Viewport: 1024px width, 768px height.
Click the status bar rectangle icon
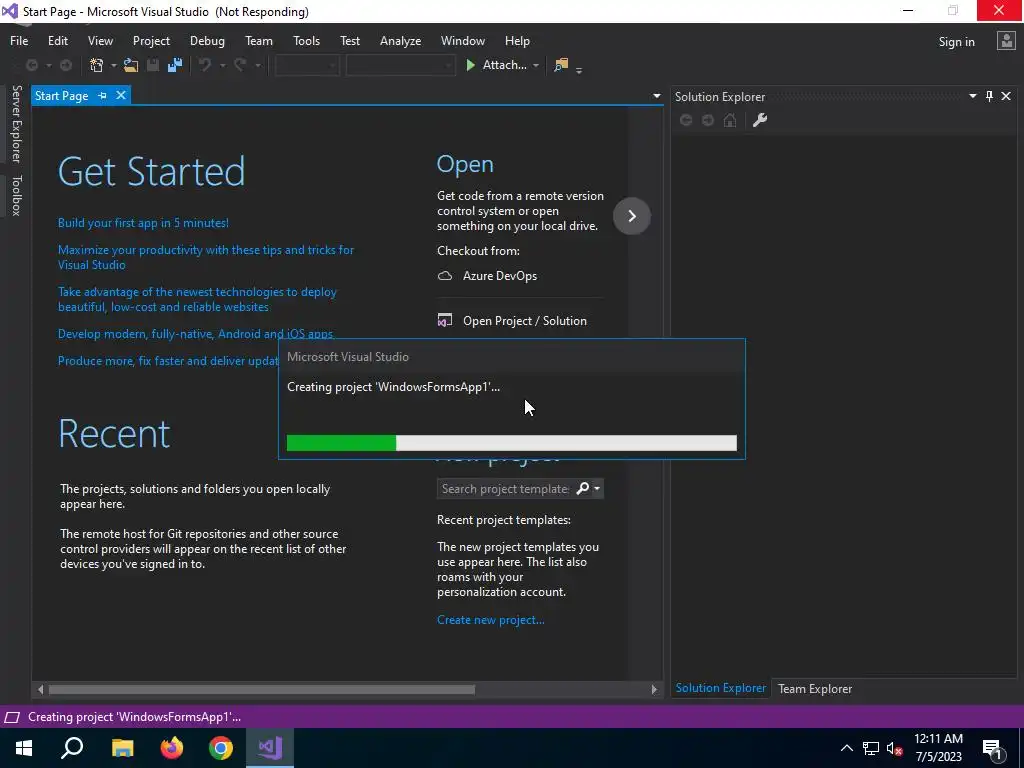pyautogui.click(x=12, y=717)
